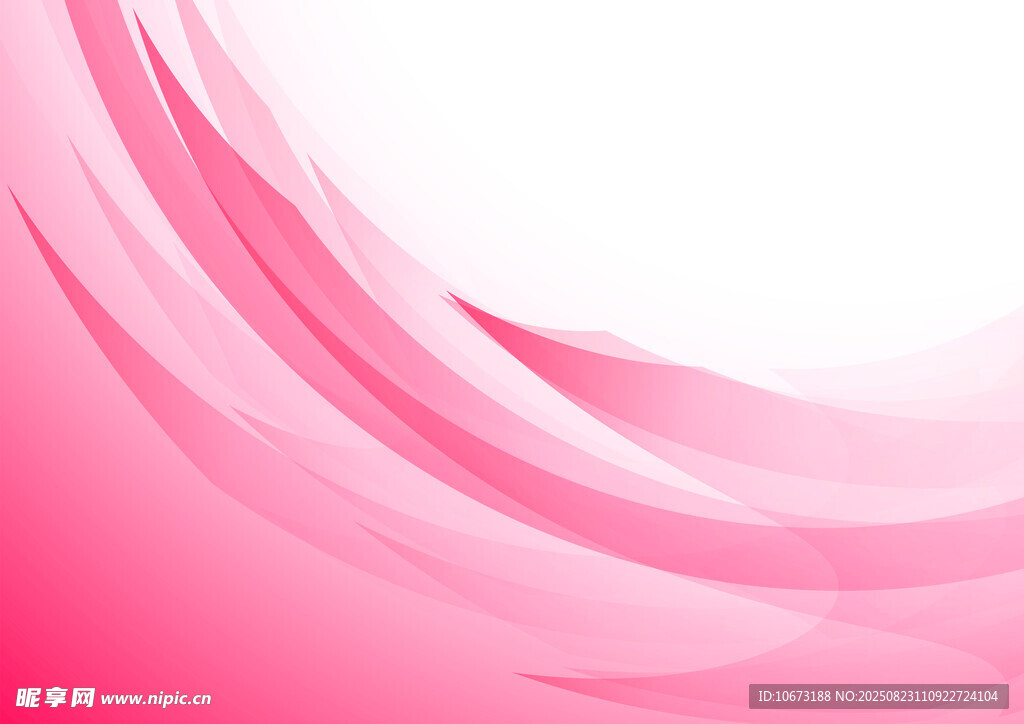Screen dimensions: 1024x724
Task: Click the 昵 character in the logo
Action: click(x=28, y=697)
